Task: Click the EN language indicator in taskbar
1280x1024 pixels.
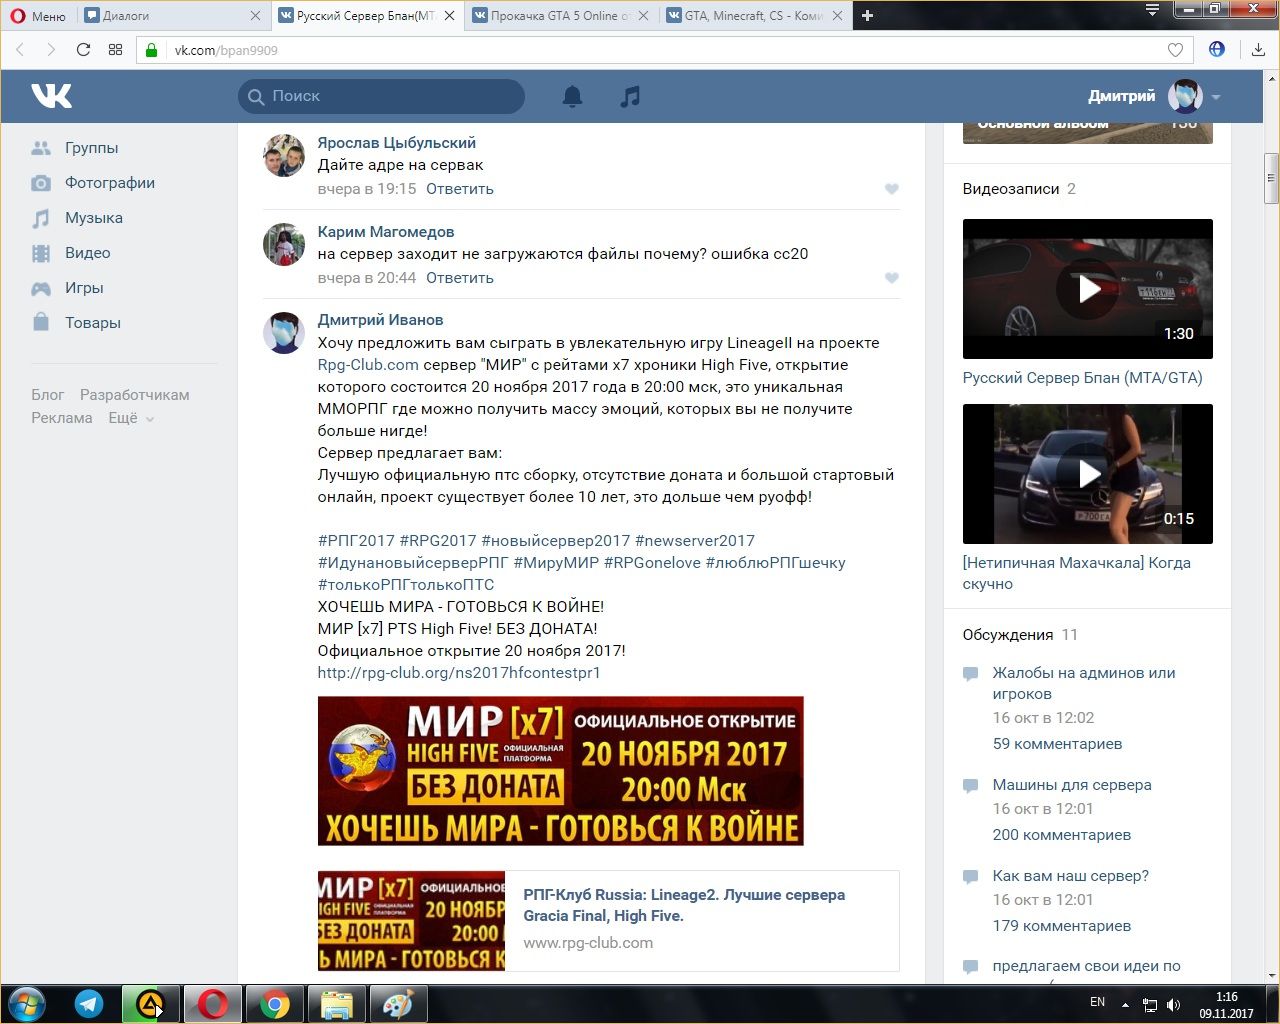Action: click(1097, 1002)
